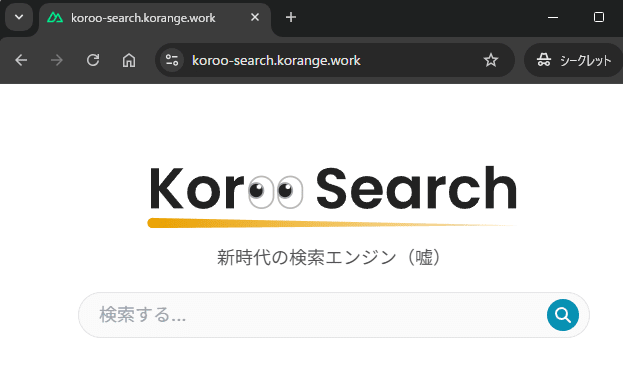Screen dimensions: 623x373
Task: Open the シークレット incognito indicator
Action: (x=573, y=60)
